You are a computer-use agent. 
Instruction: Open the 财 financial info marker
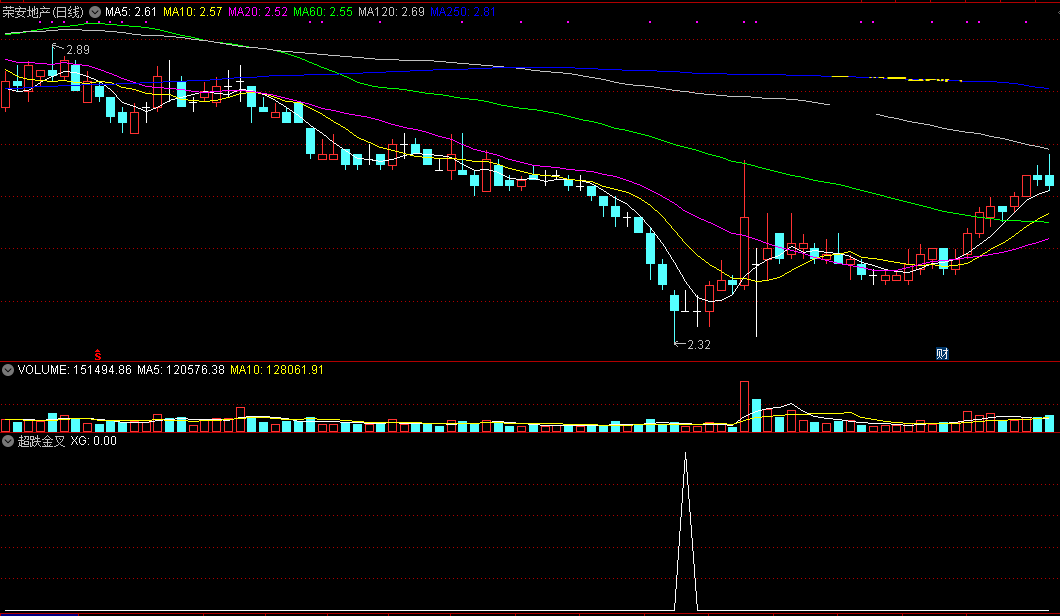[942, 354]
